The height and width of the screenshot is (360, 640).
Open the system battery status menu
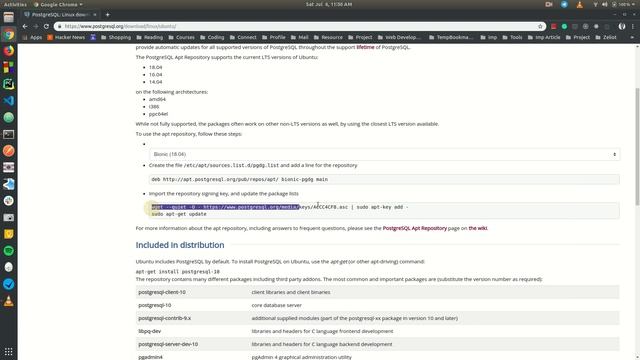623,4
